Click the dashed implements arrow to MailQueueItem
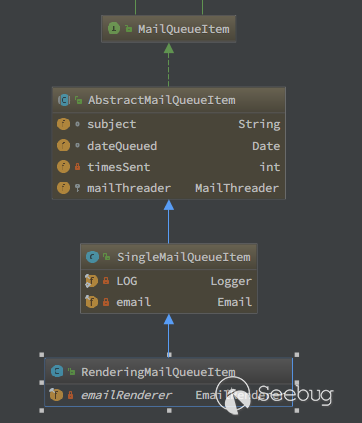 169,65
